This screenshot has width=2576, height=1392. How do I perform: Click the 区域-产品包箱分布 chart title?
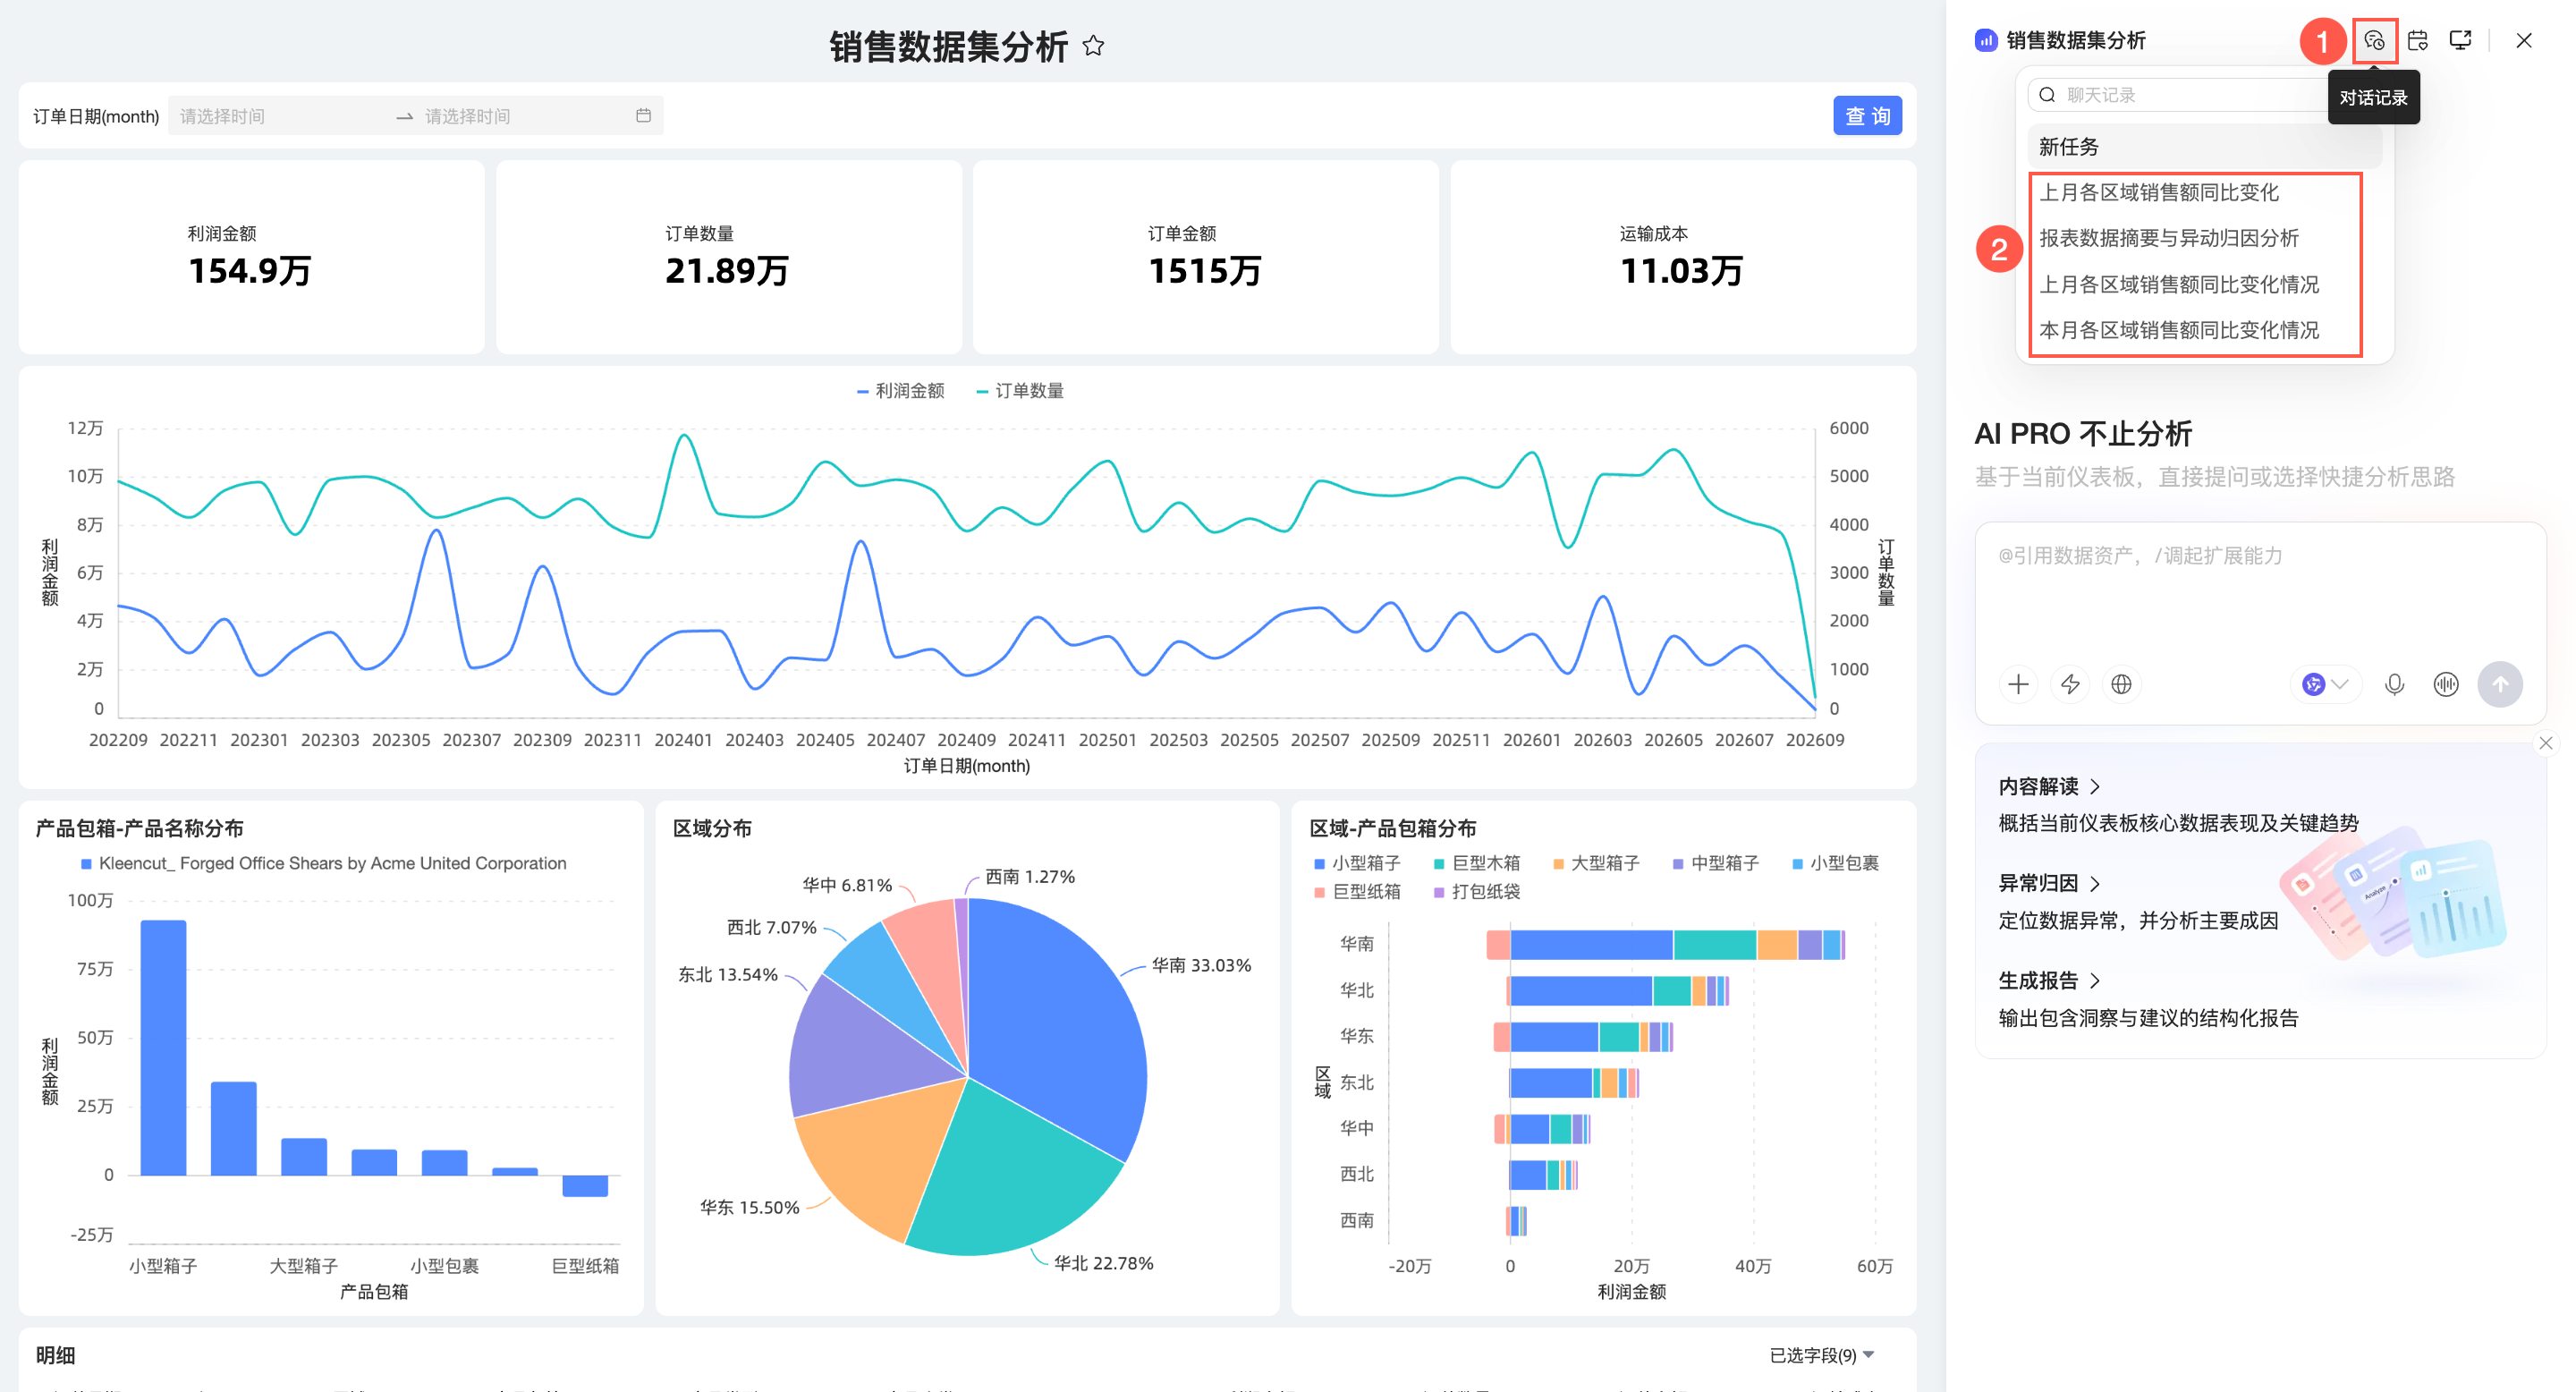(1393, 829)
